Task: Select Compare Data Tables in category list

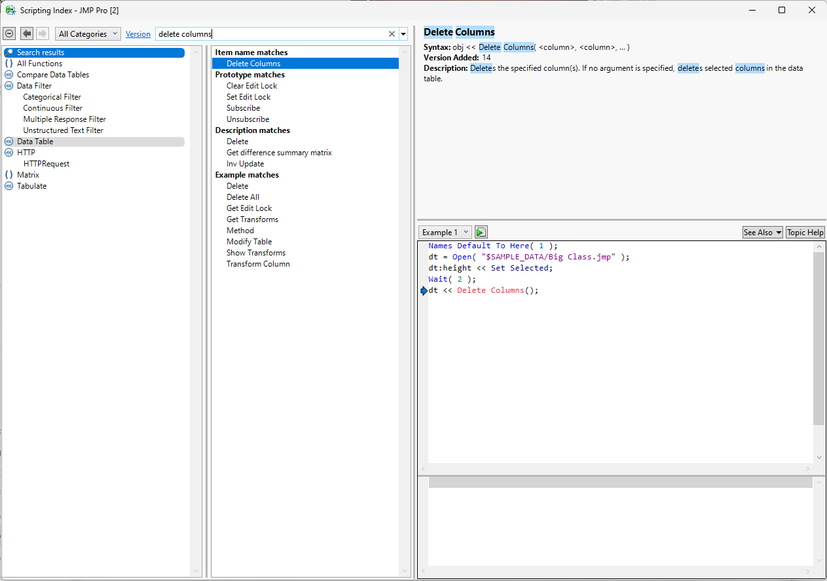Action: pyautogui.click(x=52, y=75)
